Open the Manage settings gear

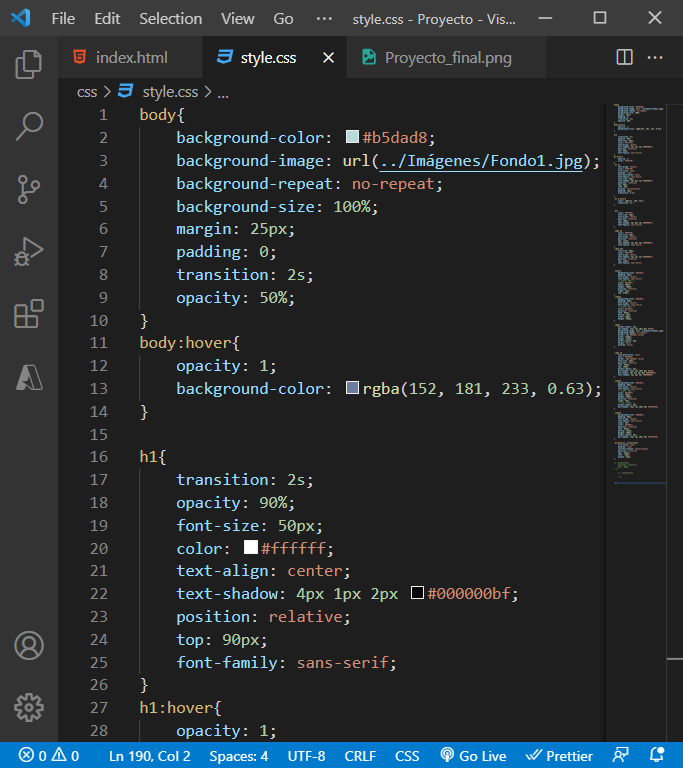pos(29,707)
